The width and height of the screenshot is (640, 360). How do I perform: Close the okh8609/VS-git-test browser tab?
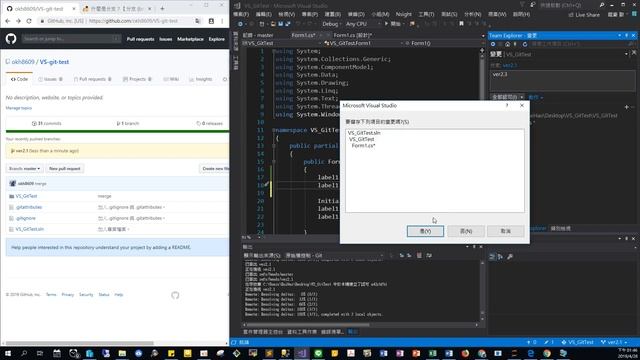coord(73,8)
